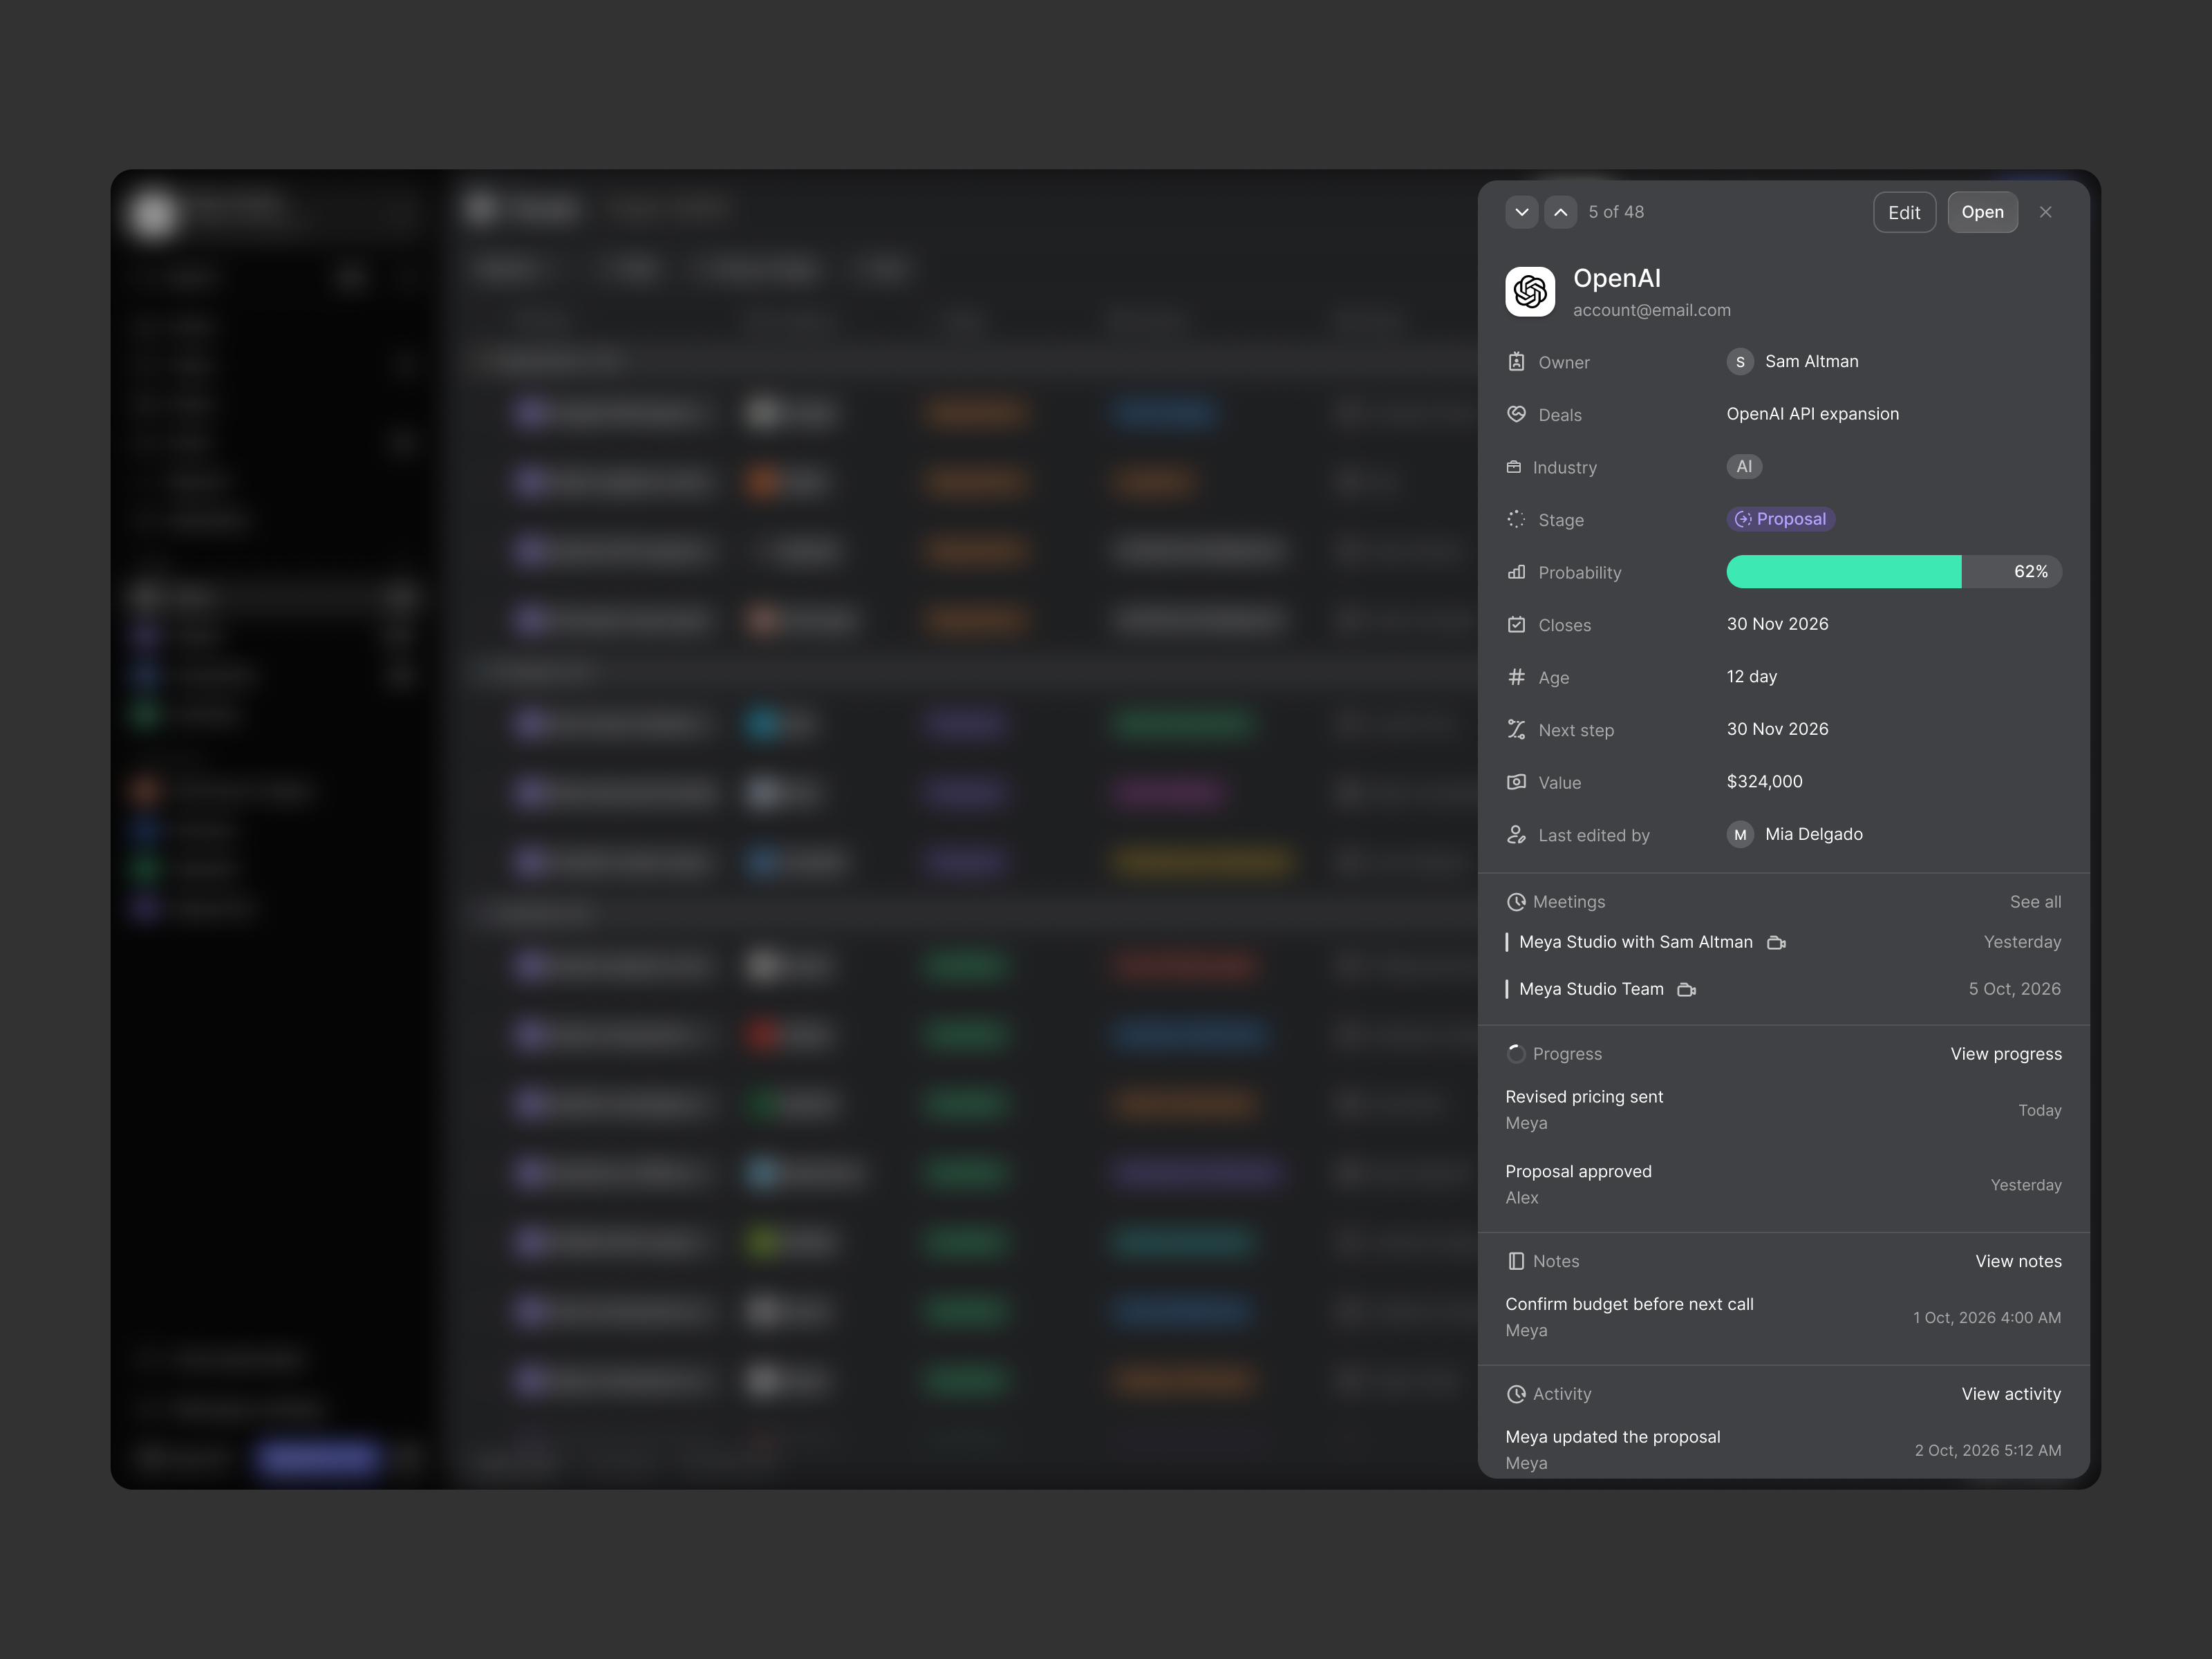Click the Open button
2212x1659 pixels.
(x=1982, y=212)
